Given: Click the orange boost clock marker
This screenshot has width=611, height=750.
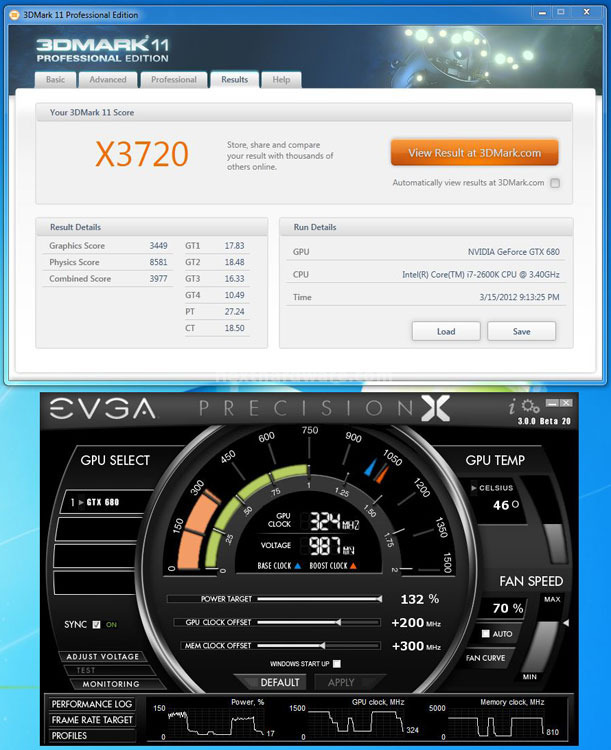Looking at the screenshot, I should click(381, 473).
